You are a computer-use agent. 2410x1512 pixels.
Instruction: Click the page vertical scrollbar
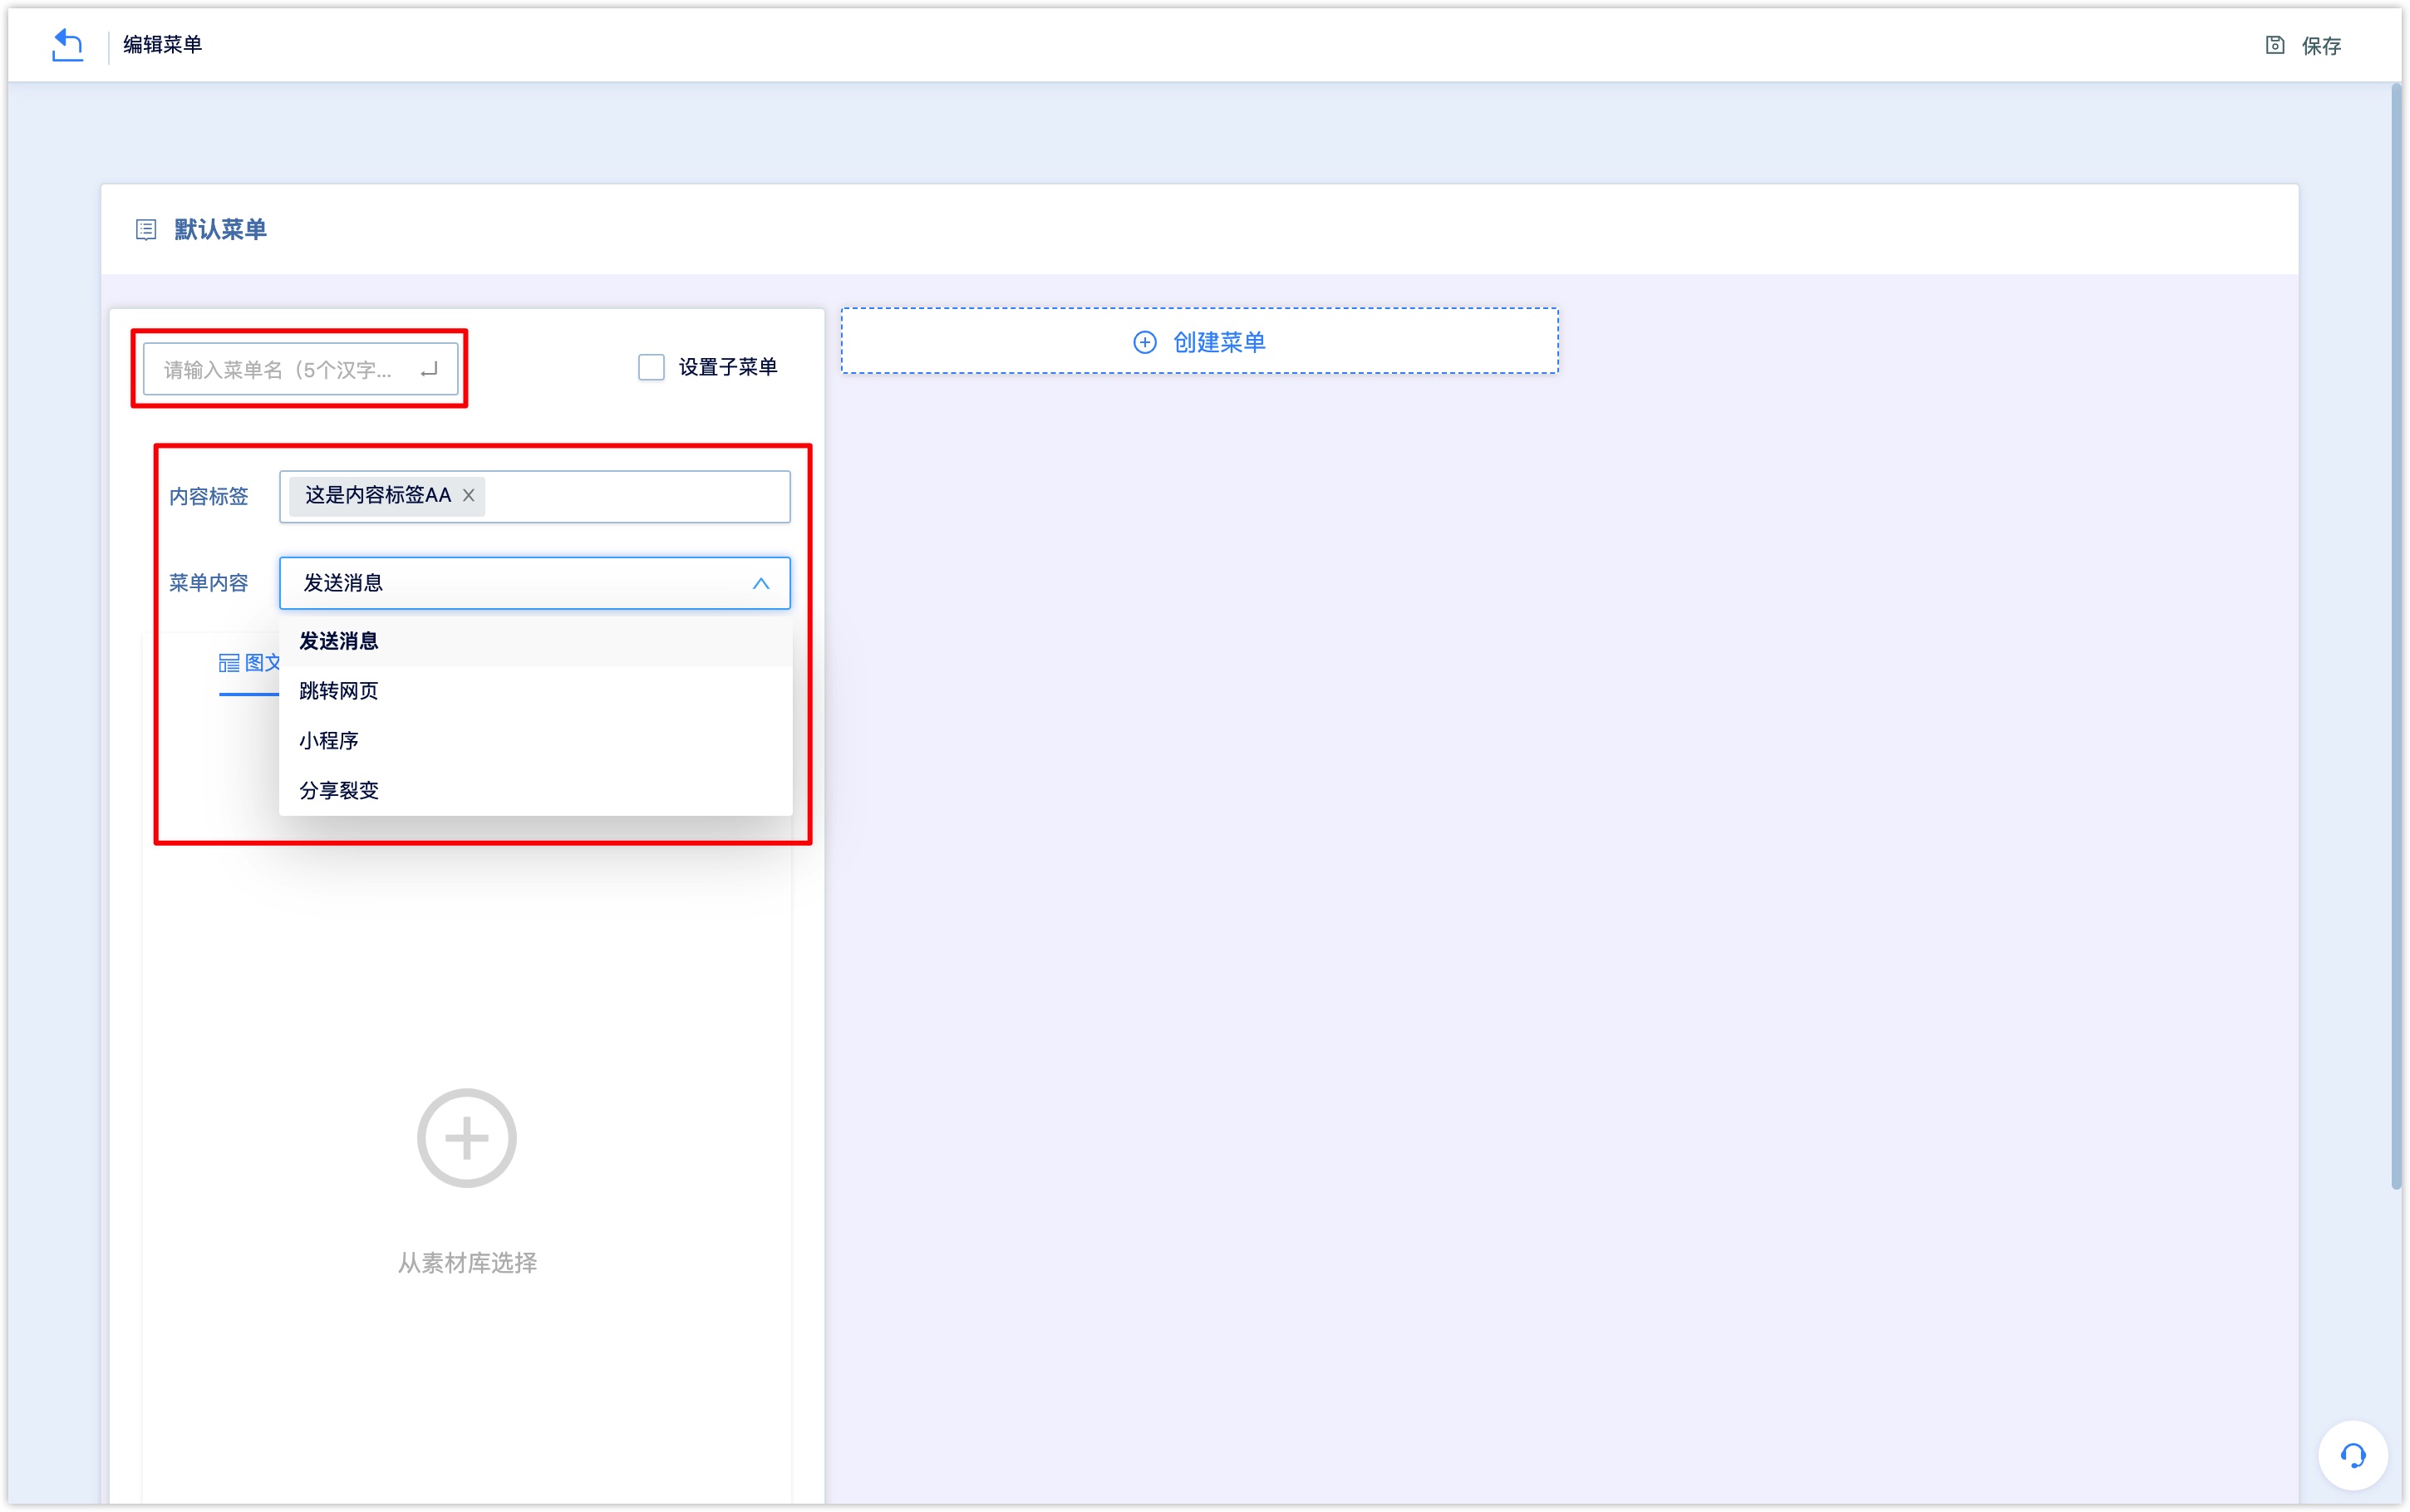2396,637
